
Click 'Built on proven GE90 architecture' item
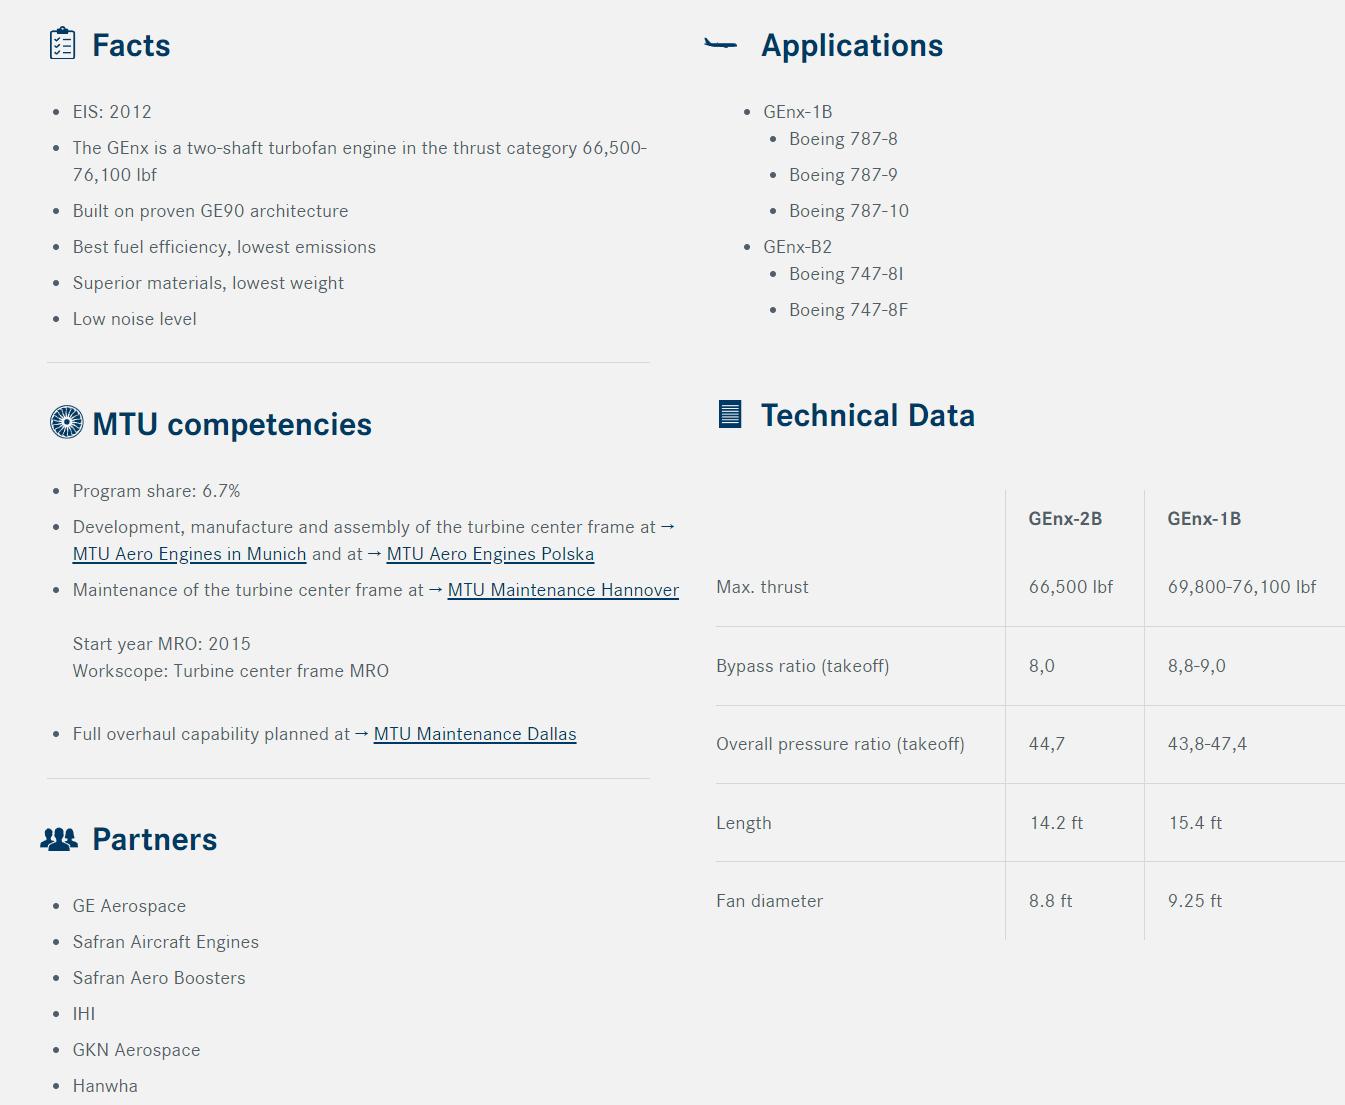210,211
